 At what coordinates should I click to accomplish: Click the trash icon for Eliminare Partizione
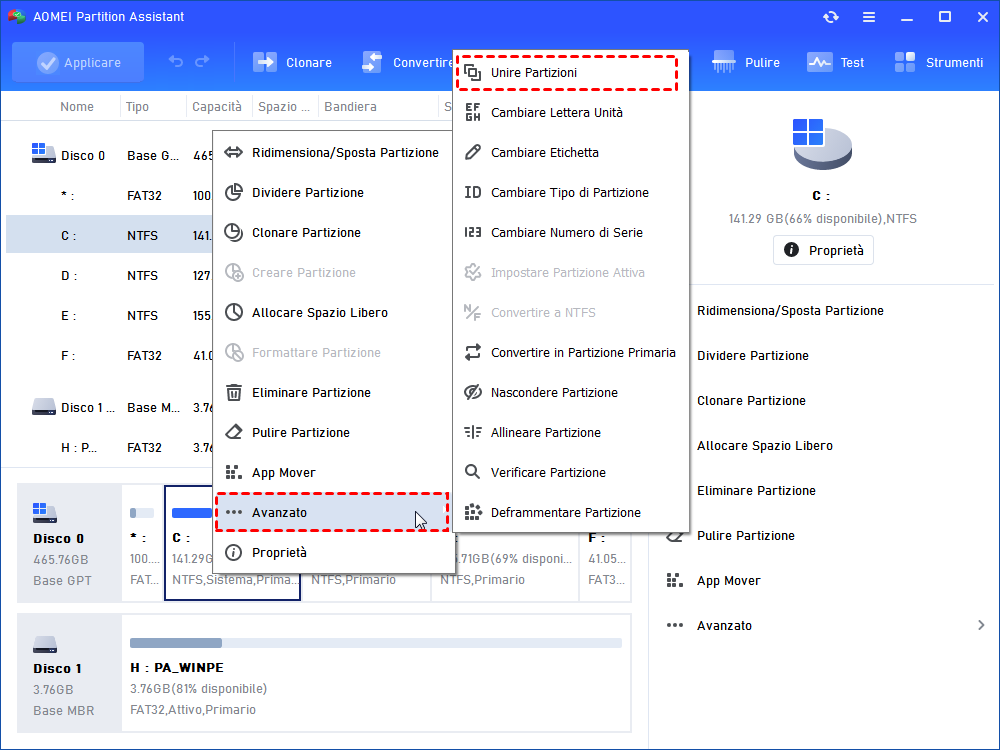coord(233,393)
